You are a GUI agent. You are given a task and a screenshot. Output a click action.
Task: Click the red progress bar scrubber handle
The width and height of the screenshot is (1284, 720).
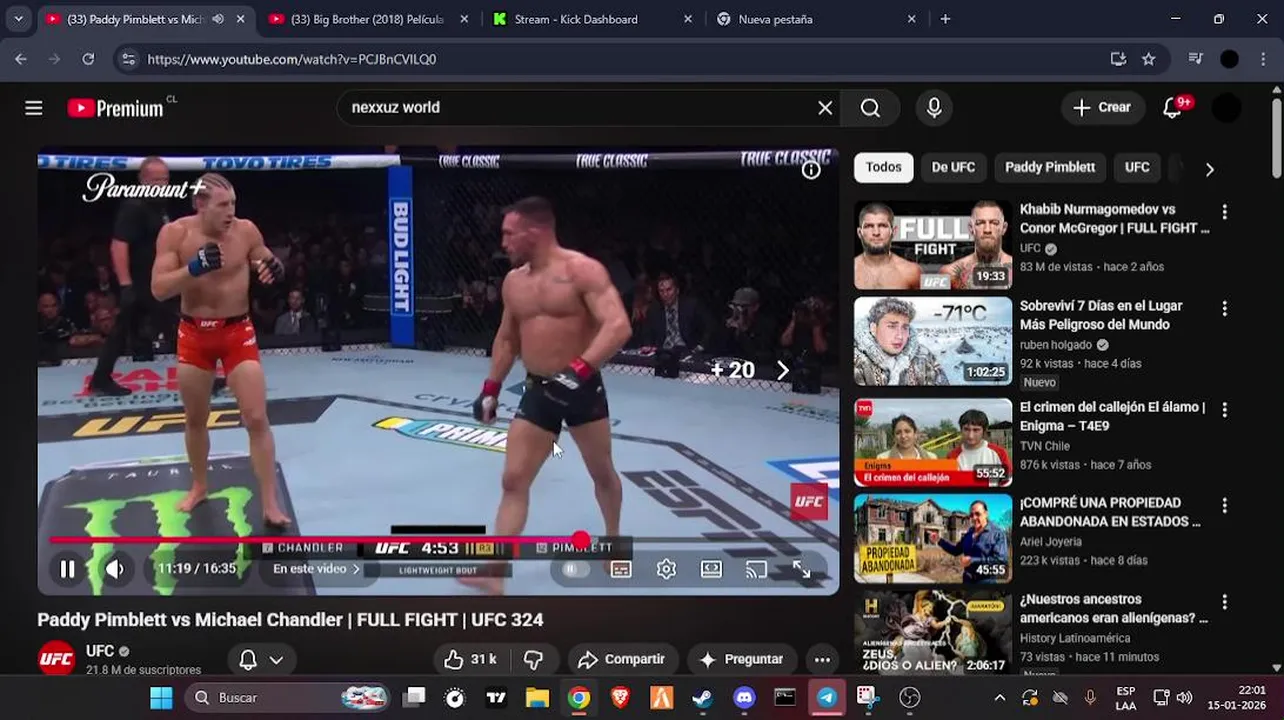[581, 540]
